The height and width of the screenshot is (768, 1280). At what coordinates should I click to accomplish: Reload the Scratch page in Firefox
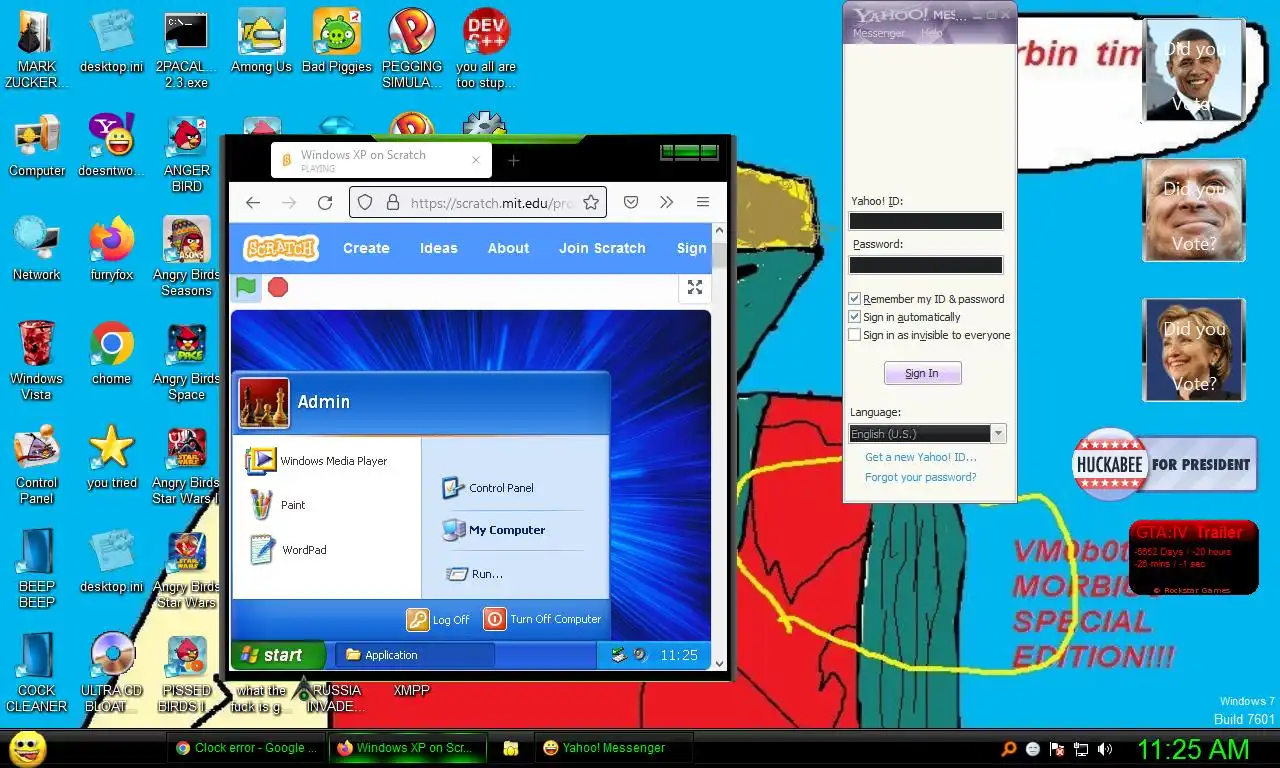tap(325, 202)
